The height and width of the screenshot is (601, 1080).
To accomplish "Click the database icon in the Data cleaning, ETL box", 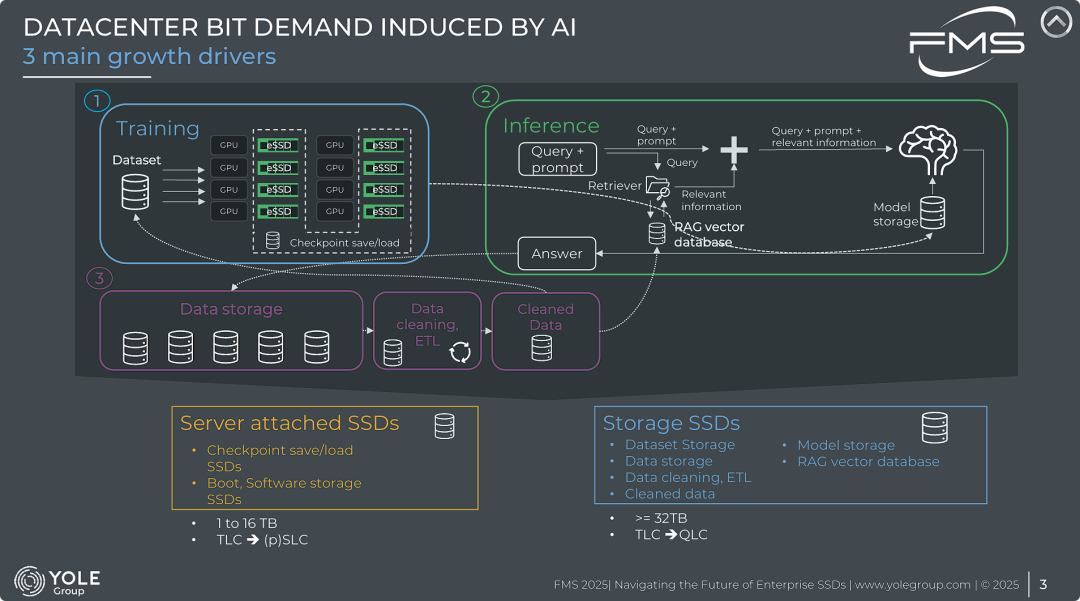I will click(x=393, y=352).
